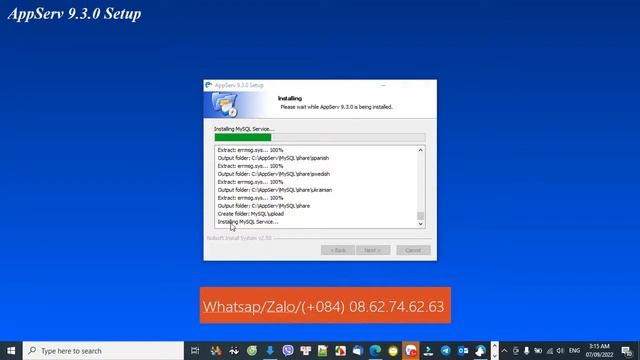Select the AppServ setup taskbar icon
The height and width of the screenshot is (360, 640).
pyautogui.click(x=480, y=351)
